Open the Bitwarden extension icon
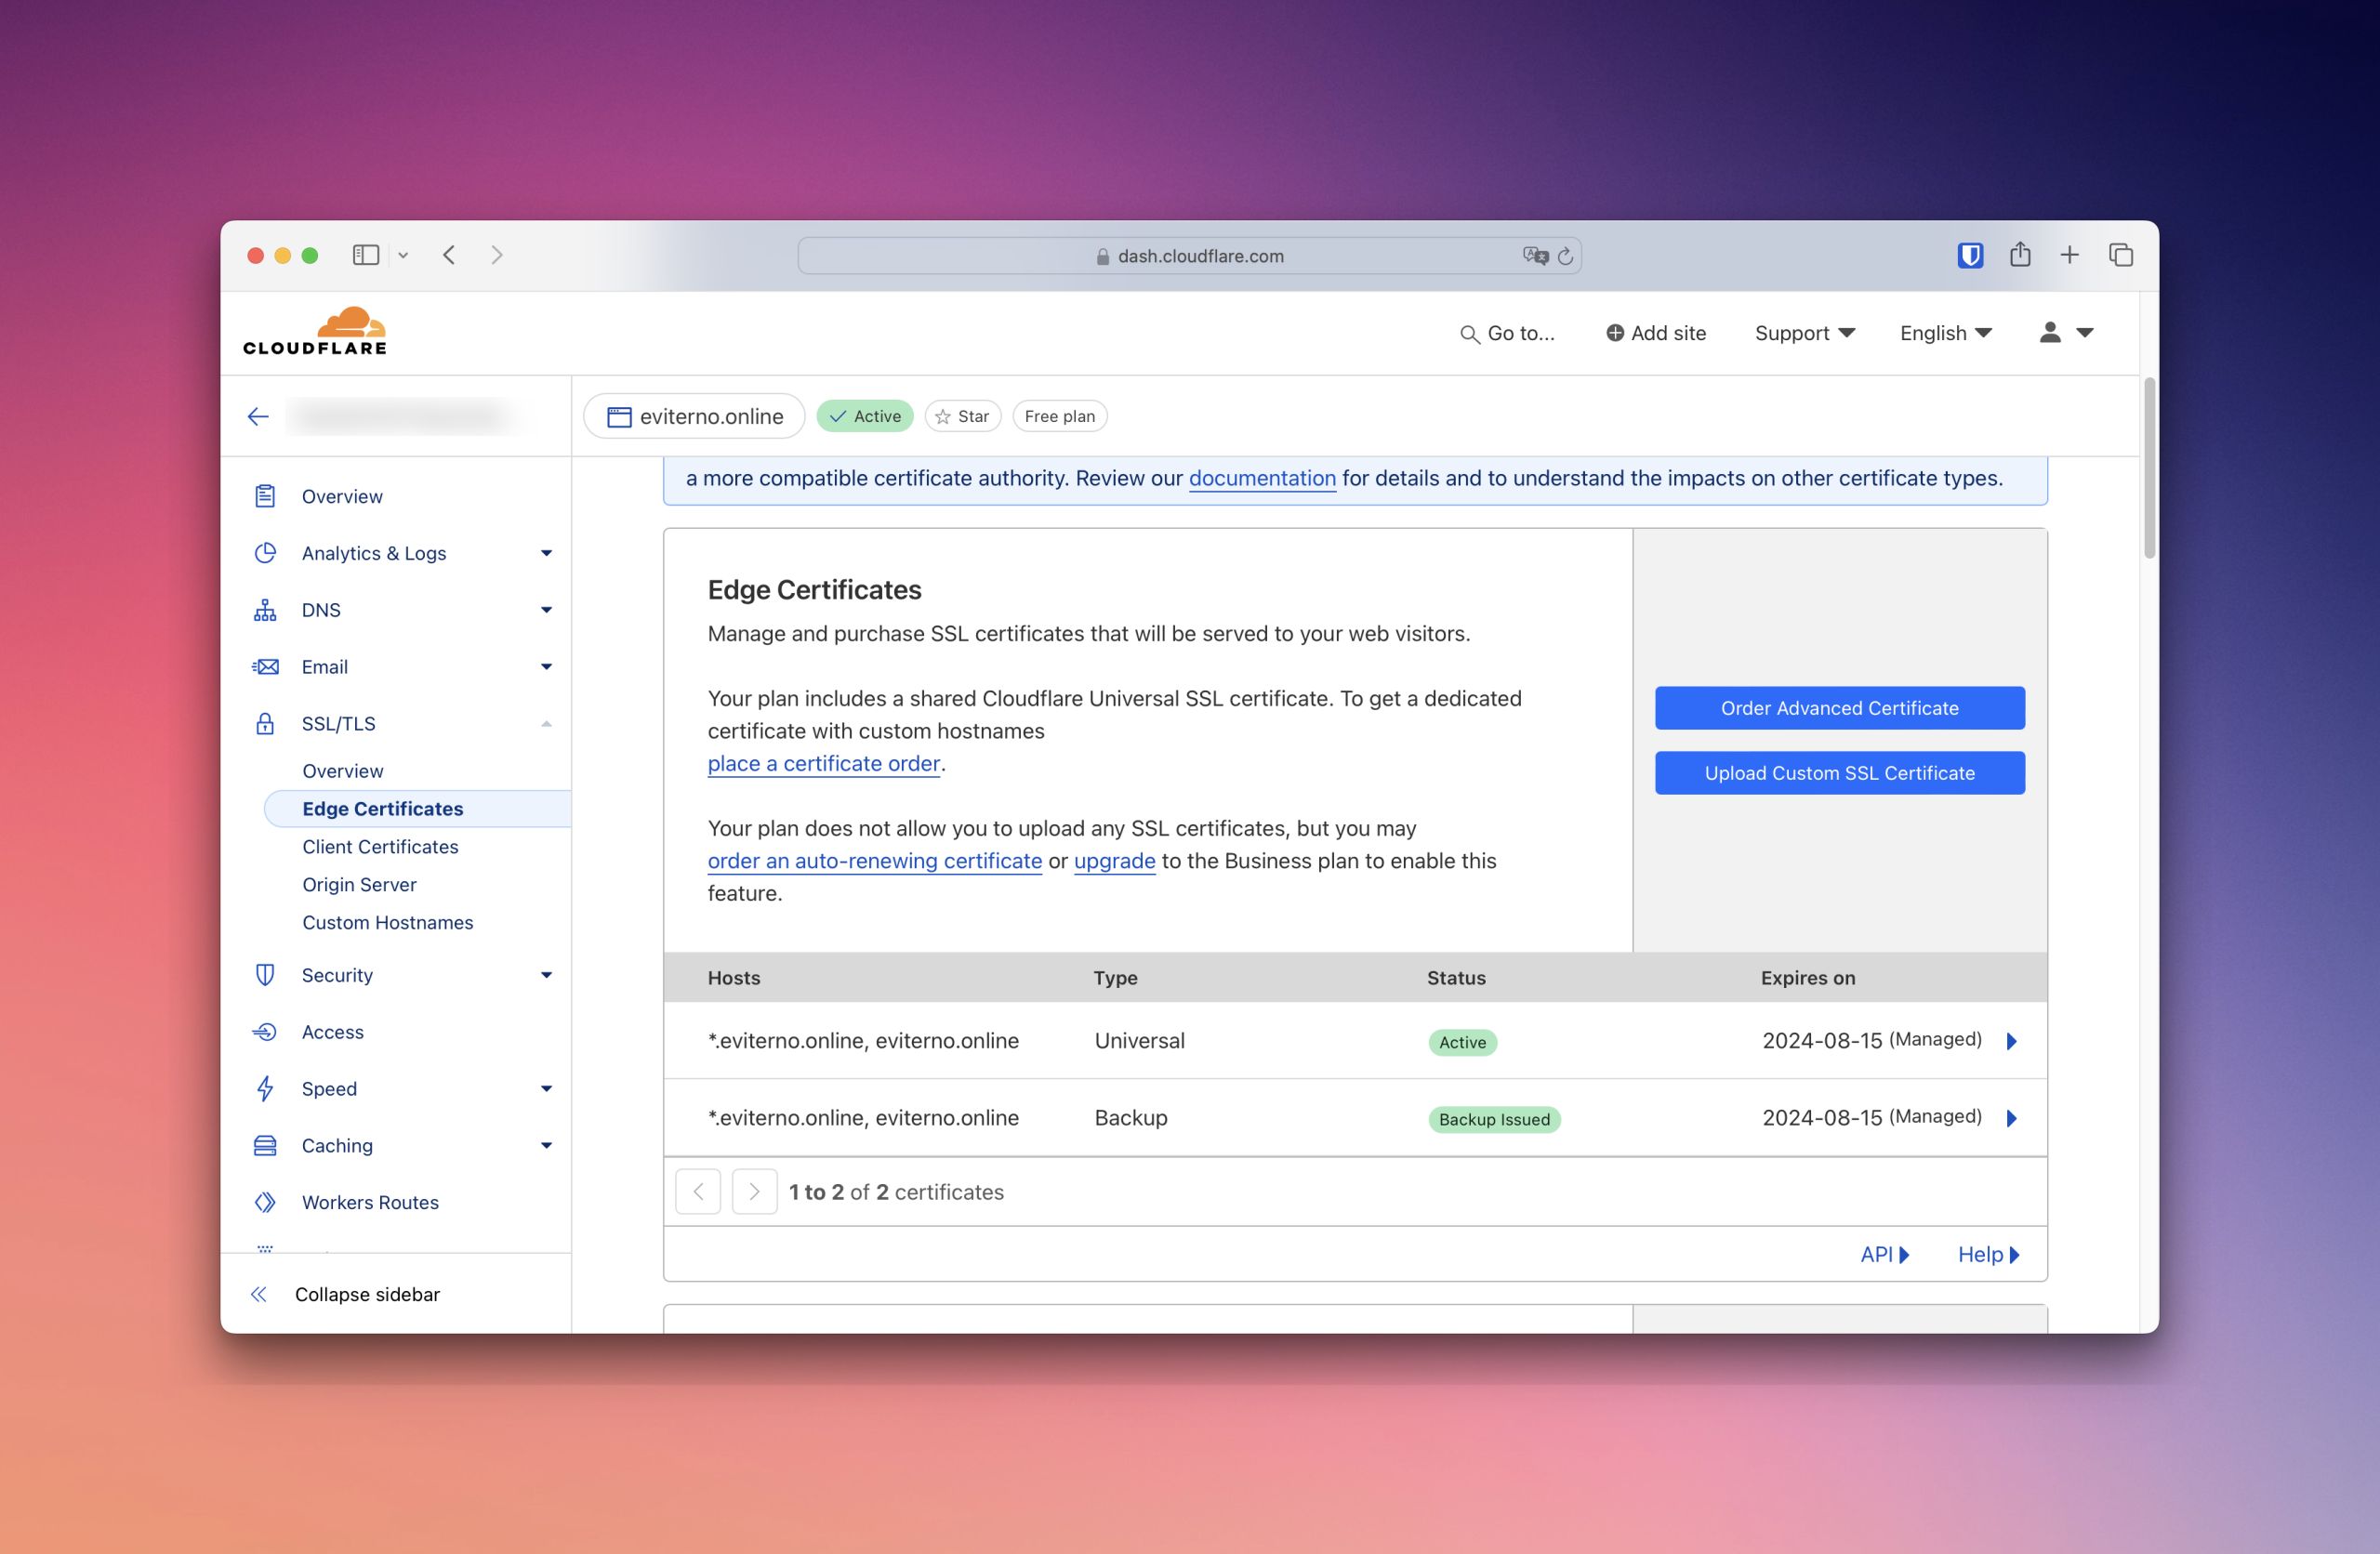Screen dimensions: 2380x1554 click(x=1970, y=255)
